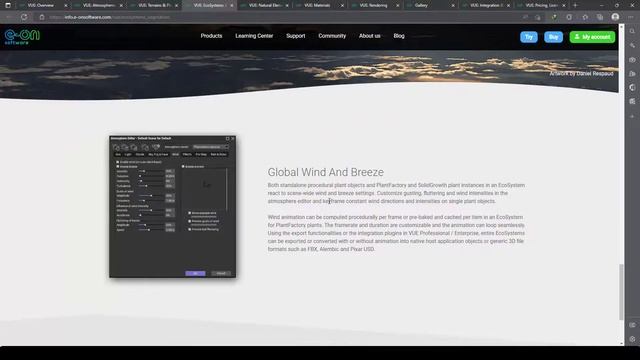Open the Support menu

296,36
